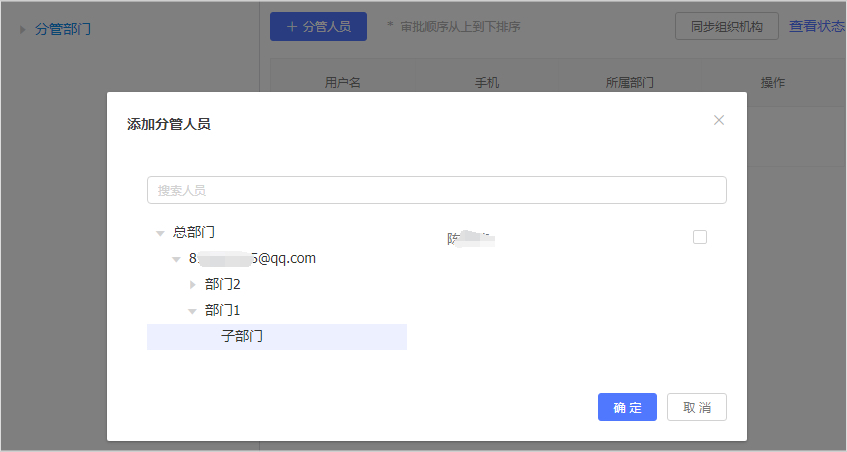The image size is (847, 452).
Task: Click the 搜索人员 search field
Action: (436, 190)
